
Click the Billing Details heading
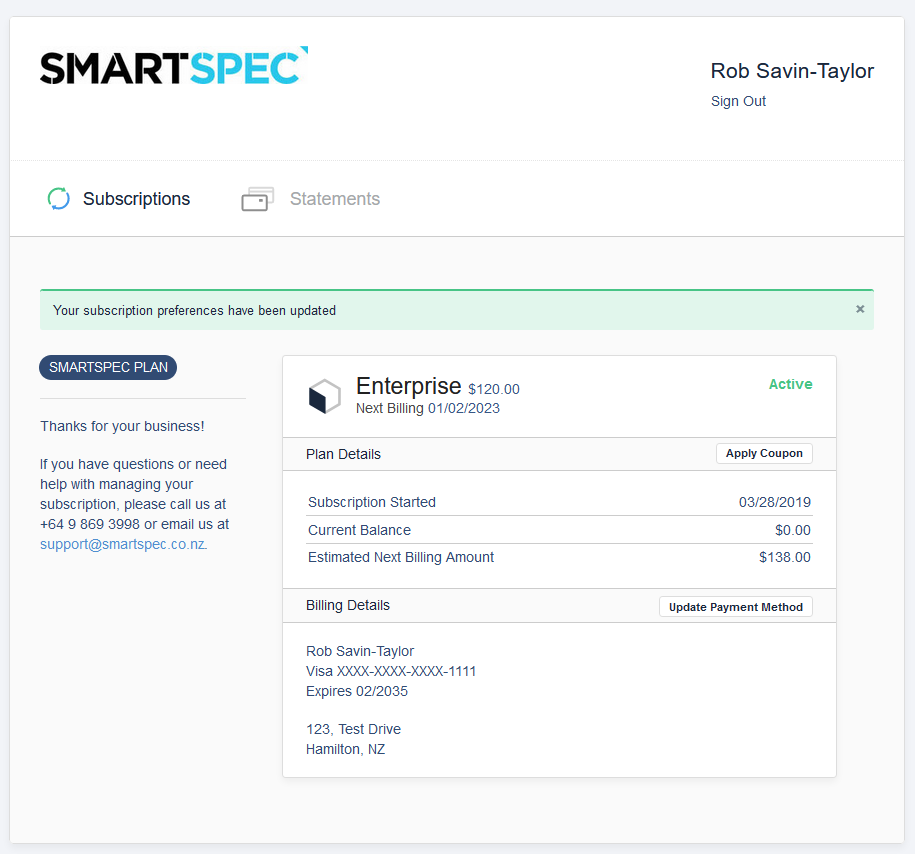(348, 606)
